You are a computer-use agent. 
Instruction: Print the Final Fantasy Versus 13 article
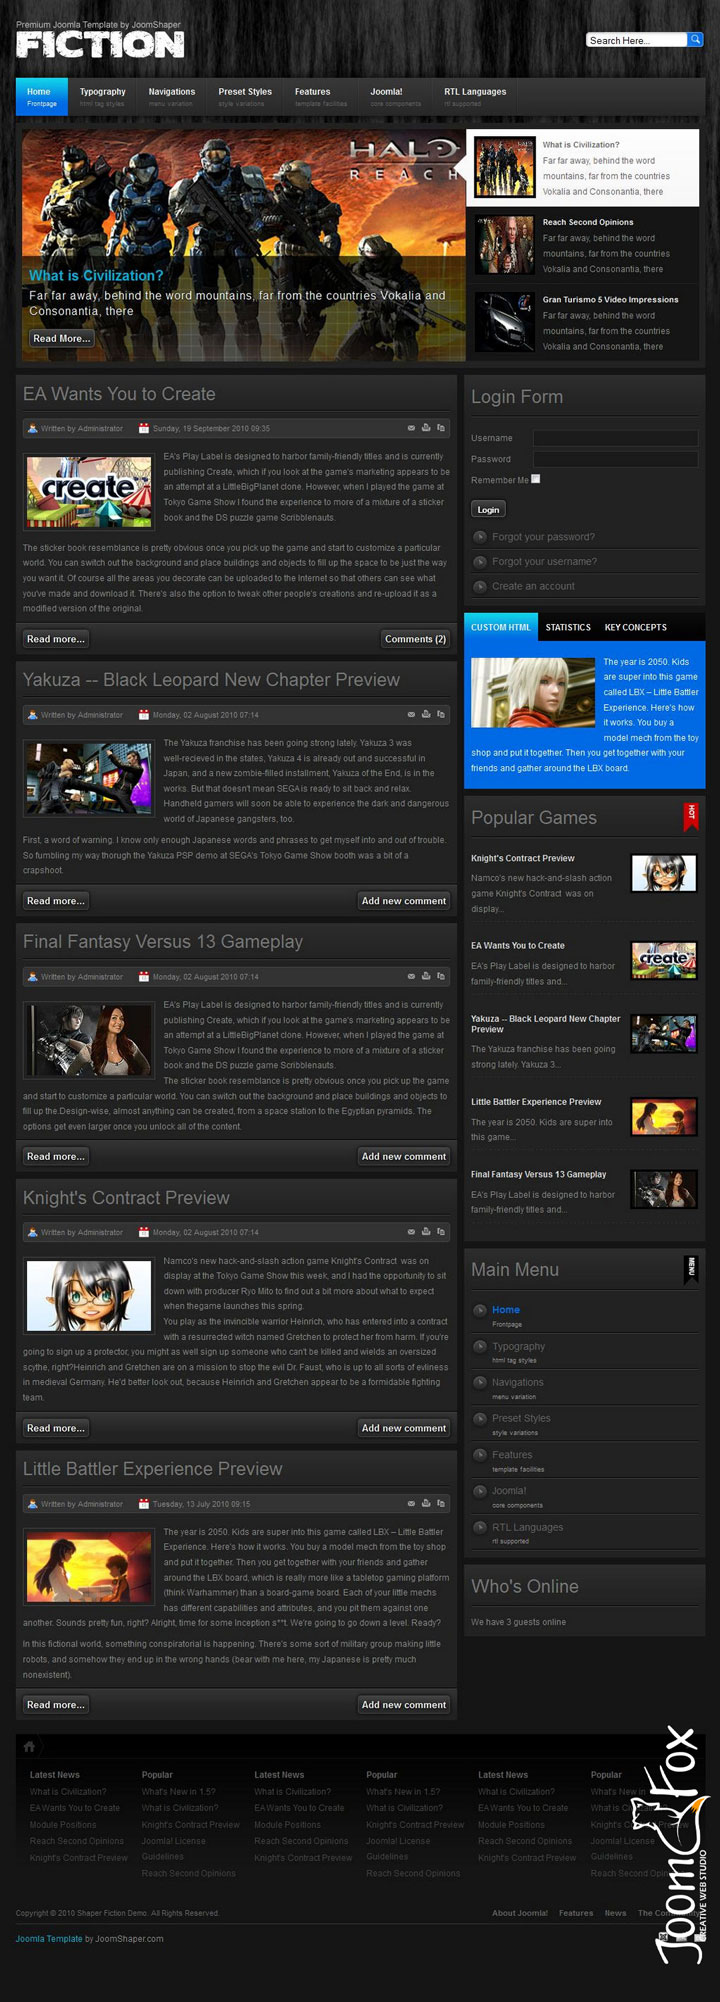tap(426, 976)
